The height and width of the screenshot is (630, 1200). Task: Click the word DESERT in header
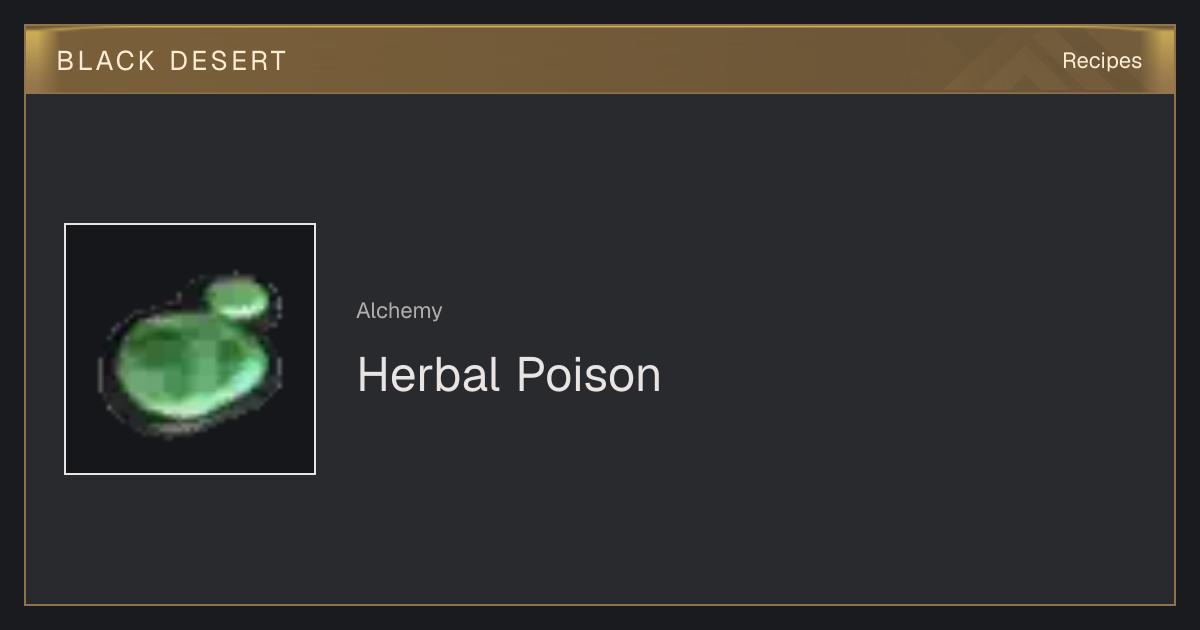[x=228, y=61]
